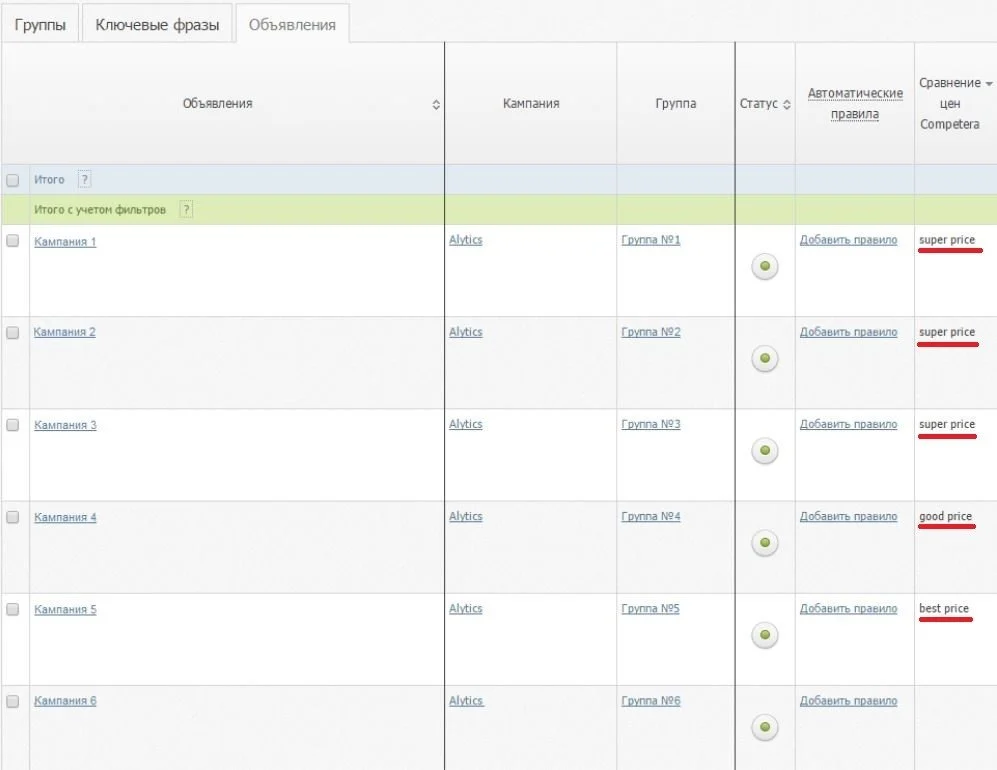
Task: Open the Кампания 2 ad link
Action: point(65,332)
